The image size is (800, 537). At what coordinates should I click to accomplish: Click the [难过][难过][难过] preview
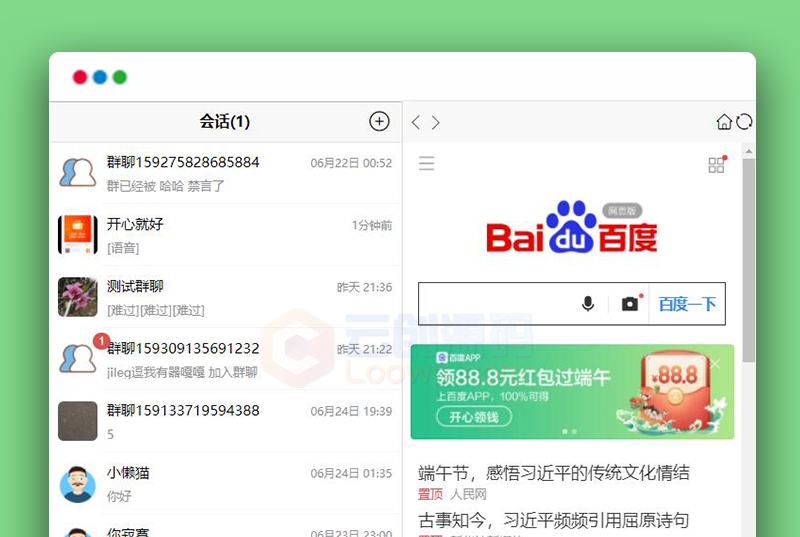click(156, 311)
